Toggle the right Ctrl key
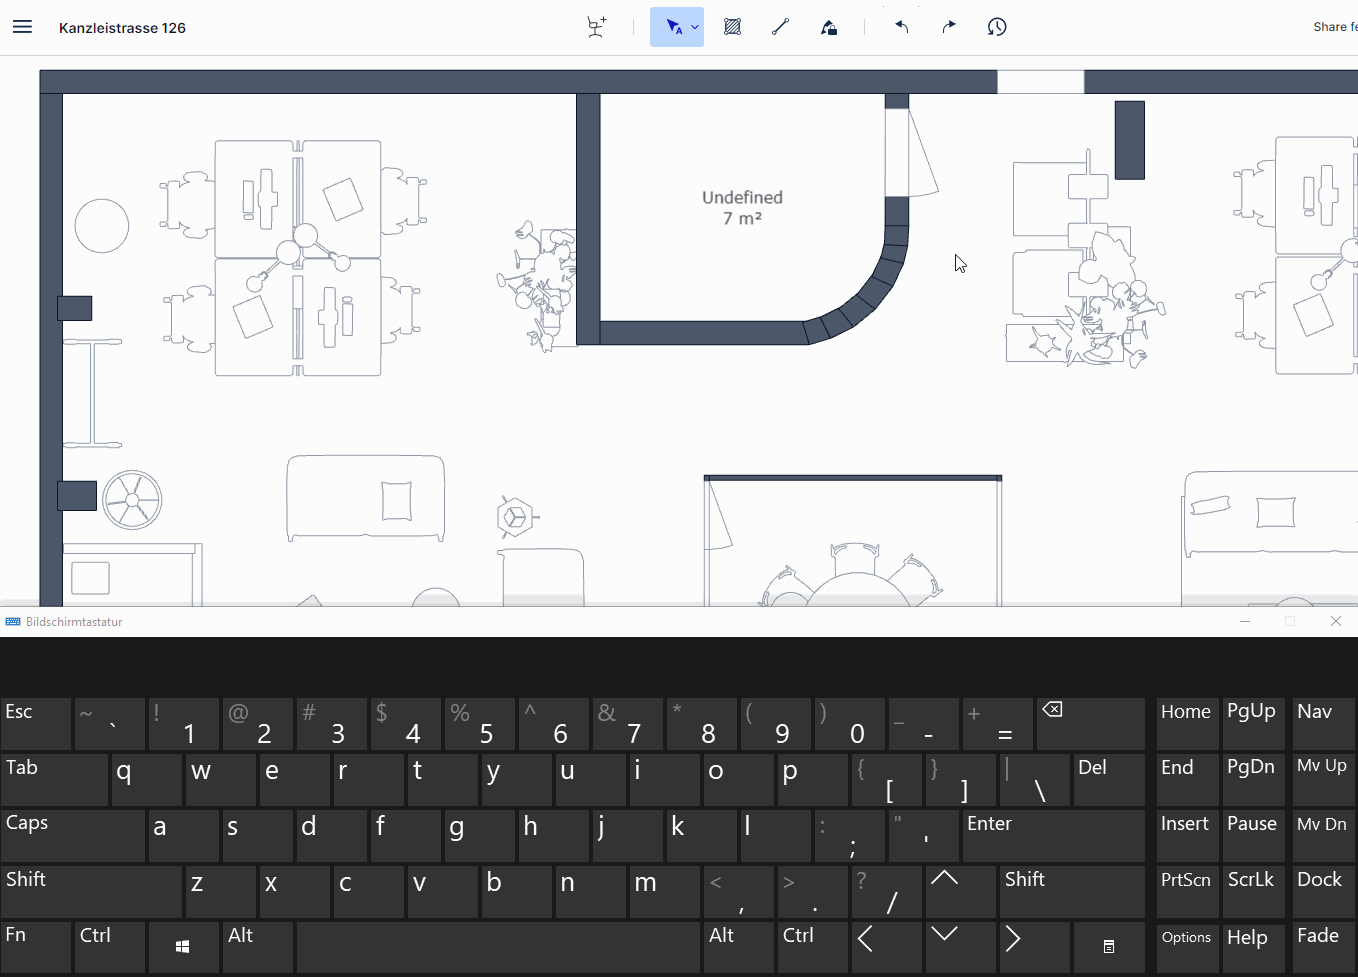This screenshot has width=1358, height=977. click(813, 948)
